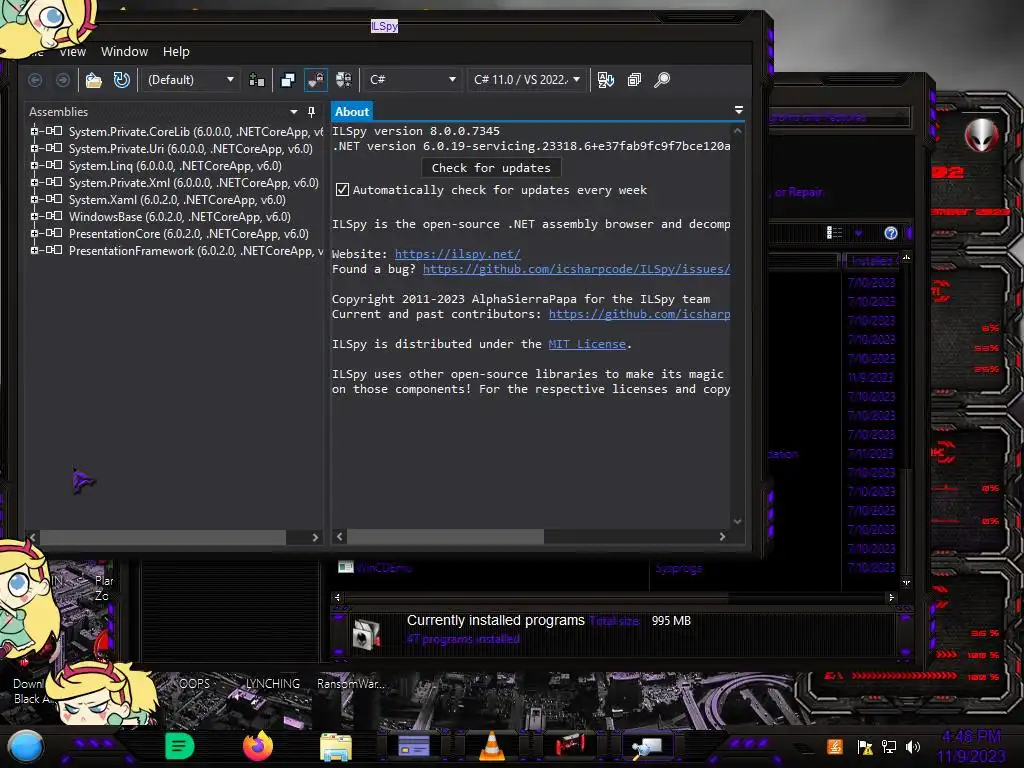1024x768 pixels.
Task: Click the Check for updates button
Action: (491, 168)
